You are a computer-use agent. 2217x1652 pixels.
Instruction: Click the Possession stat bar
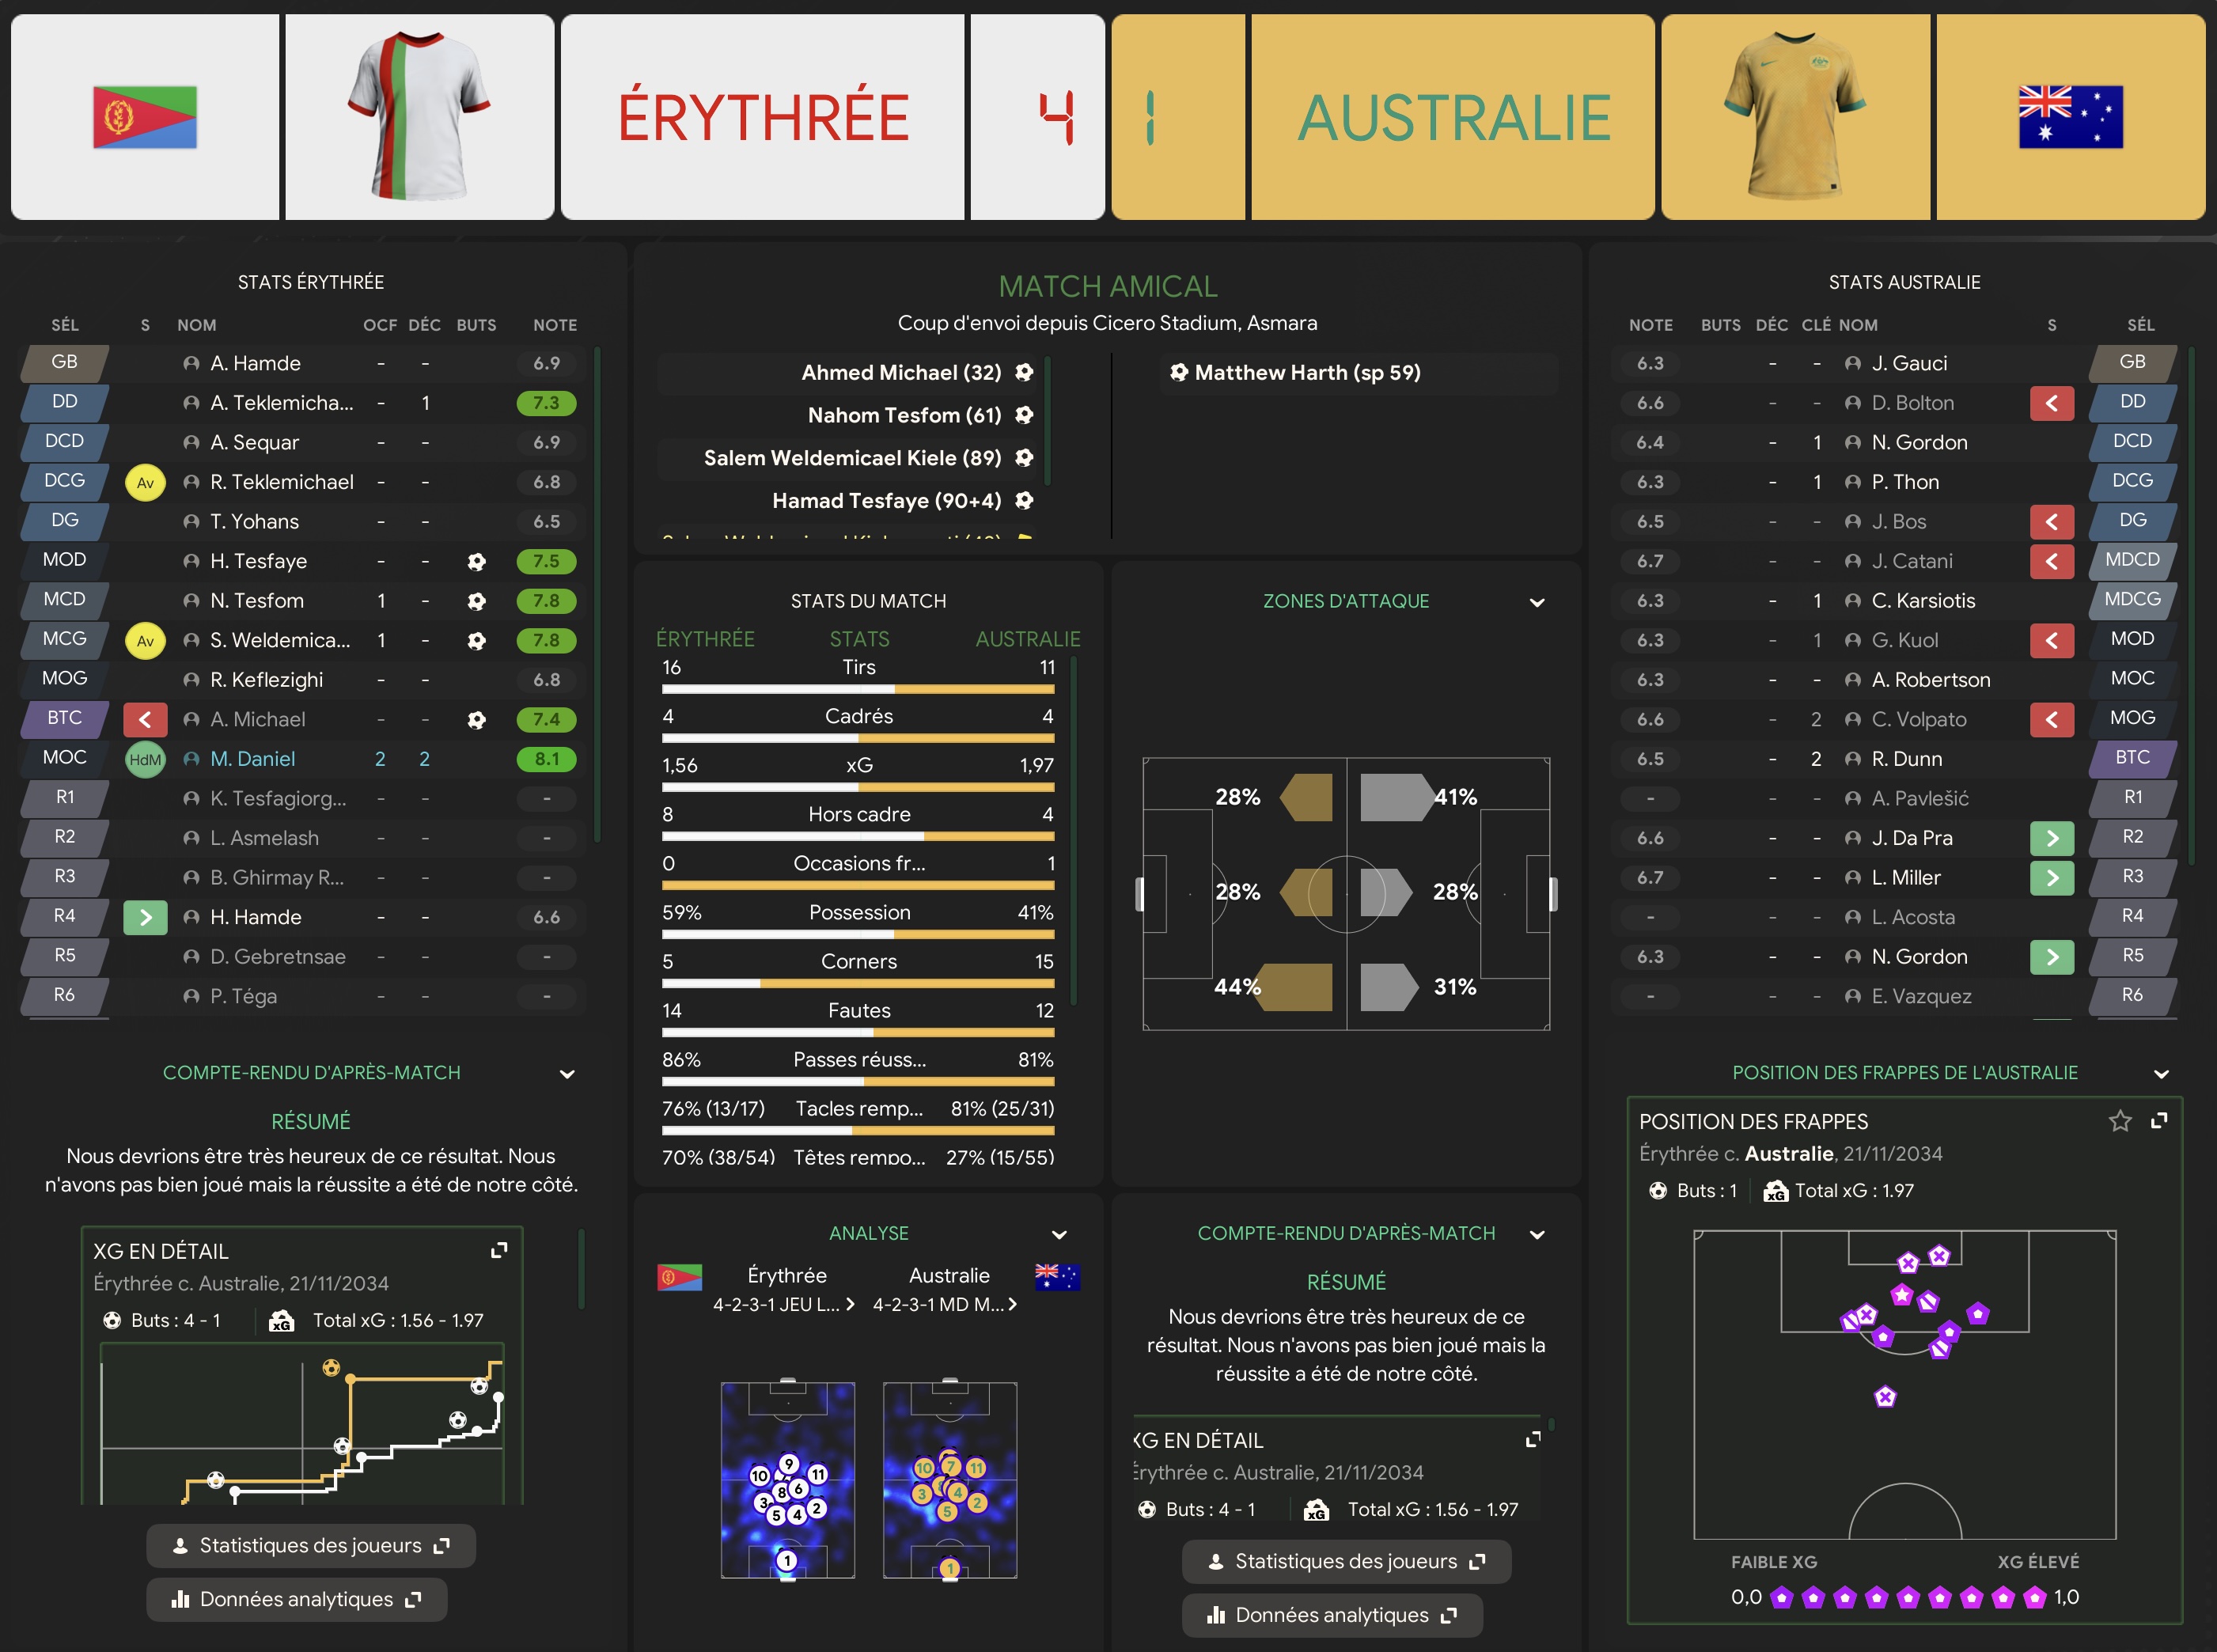(x=858, y=935)
